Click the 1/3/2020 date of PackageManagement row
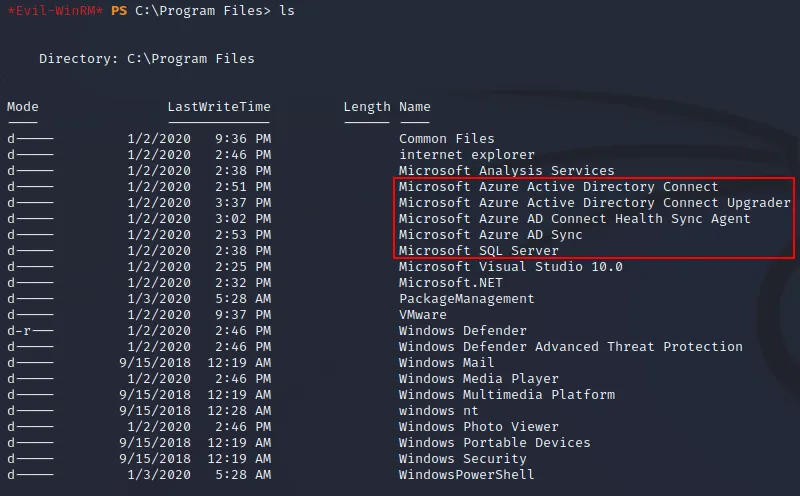Viewport: 800px width, 496px height. click(159, 299)
